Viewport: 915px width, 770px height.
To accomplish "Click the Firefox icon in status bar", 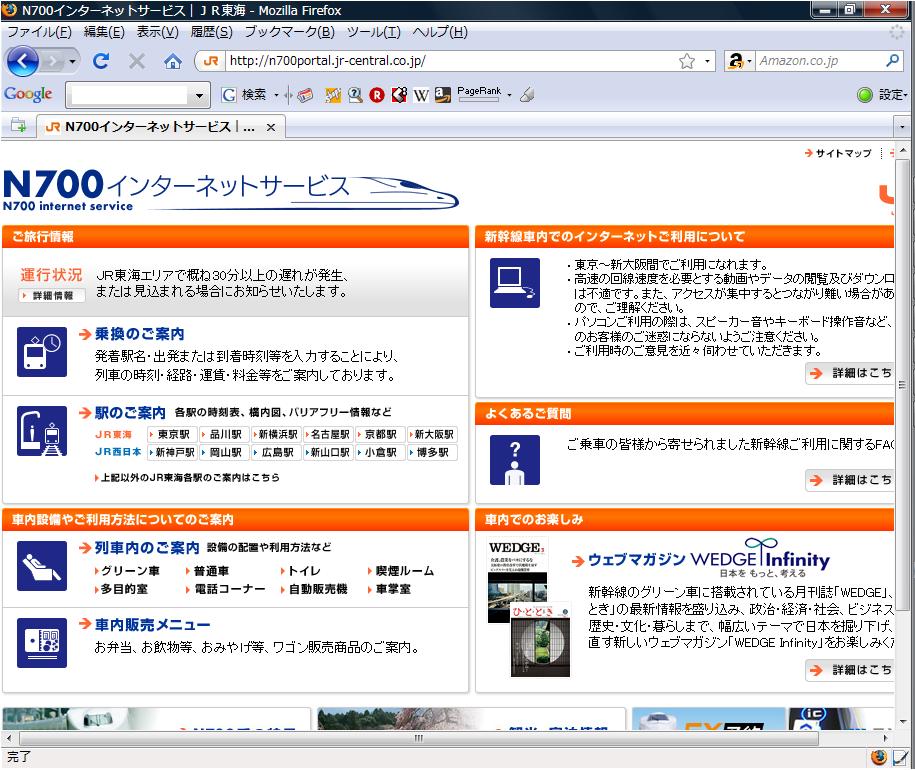I will click(879, 757).
